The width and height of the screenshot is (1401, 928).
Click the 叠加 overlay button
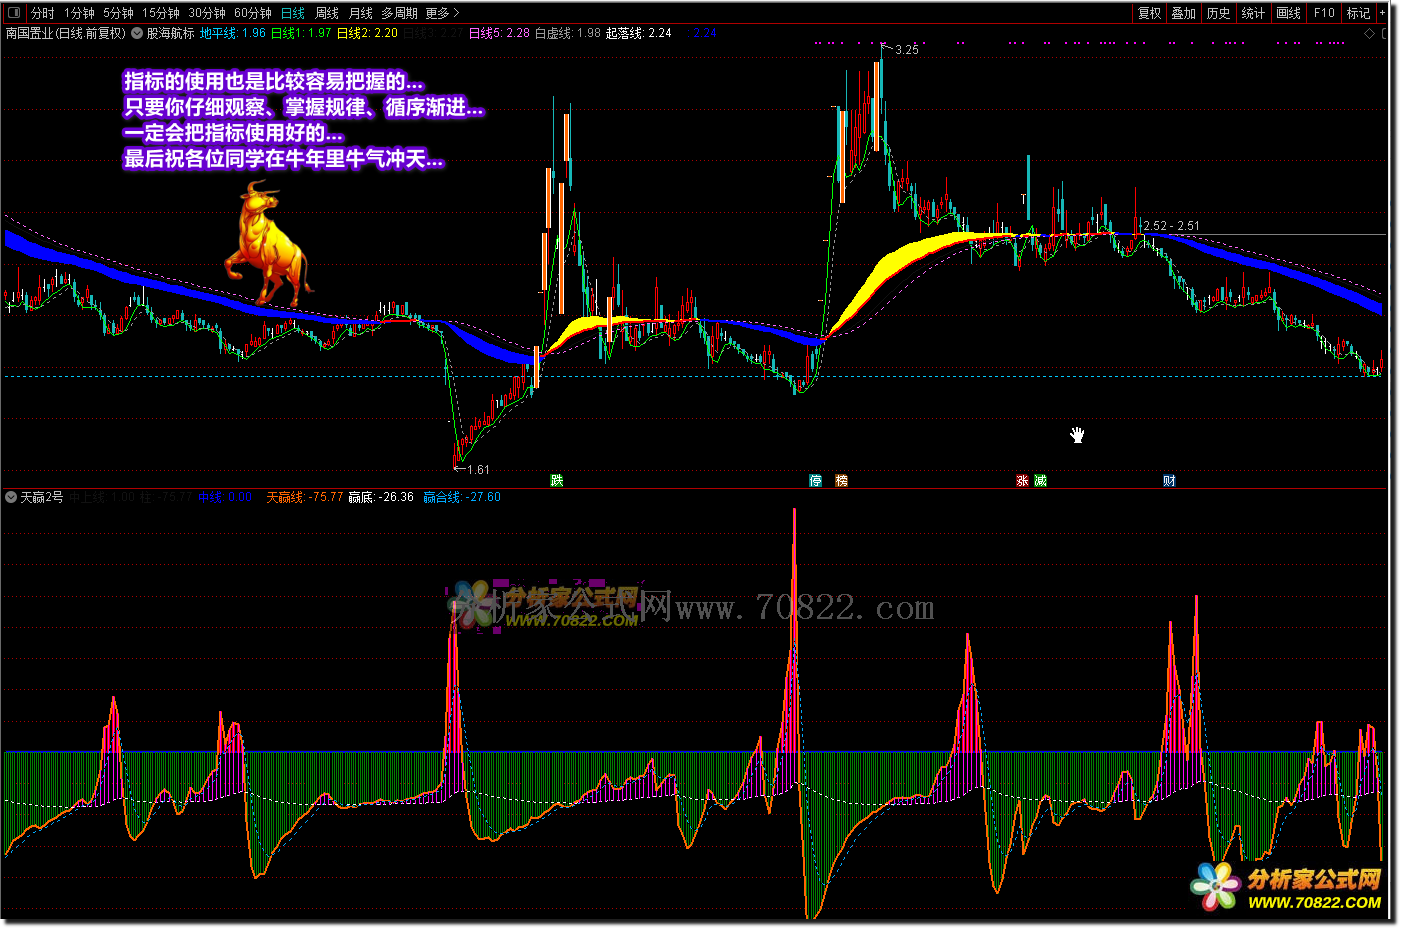click(1184, 13)
